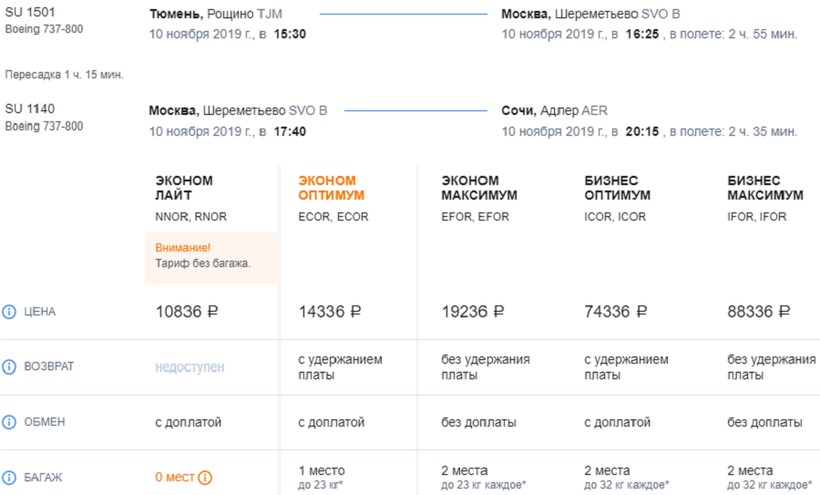820x495 pixels.
Task: Click info icon next to ЦЕНА
Action: [x=10, y=312]
